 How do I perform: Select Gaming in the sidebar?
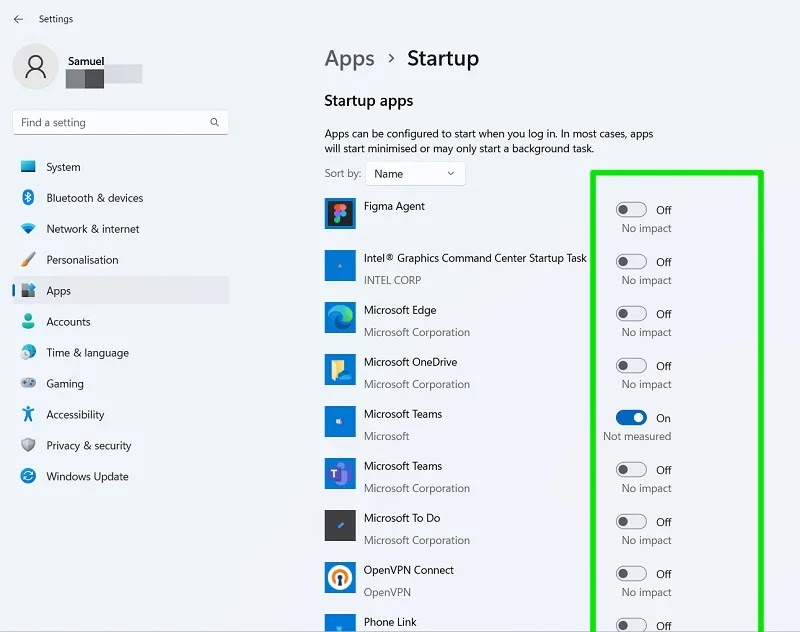pyautogui.click(x=121, y=384)
